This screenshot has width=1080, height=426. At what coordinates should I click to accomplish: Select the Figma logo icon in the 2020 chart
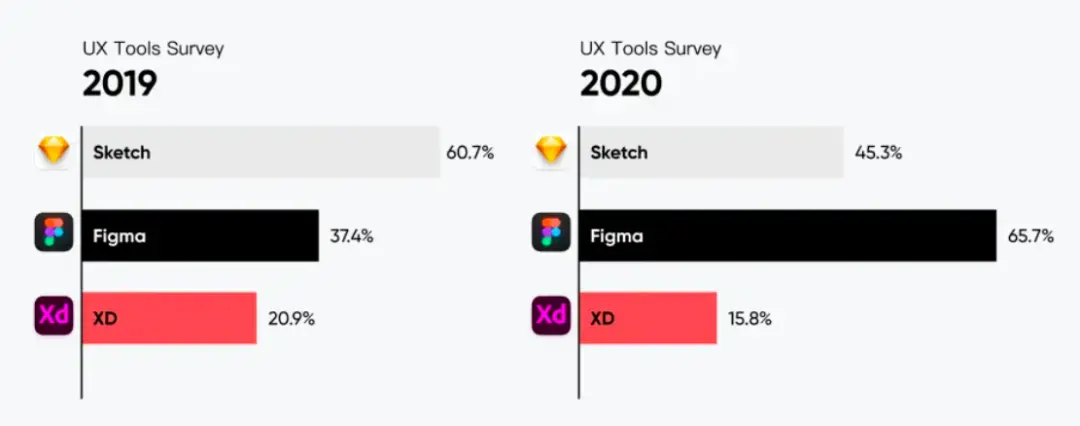pos(550,235)
